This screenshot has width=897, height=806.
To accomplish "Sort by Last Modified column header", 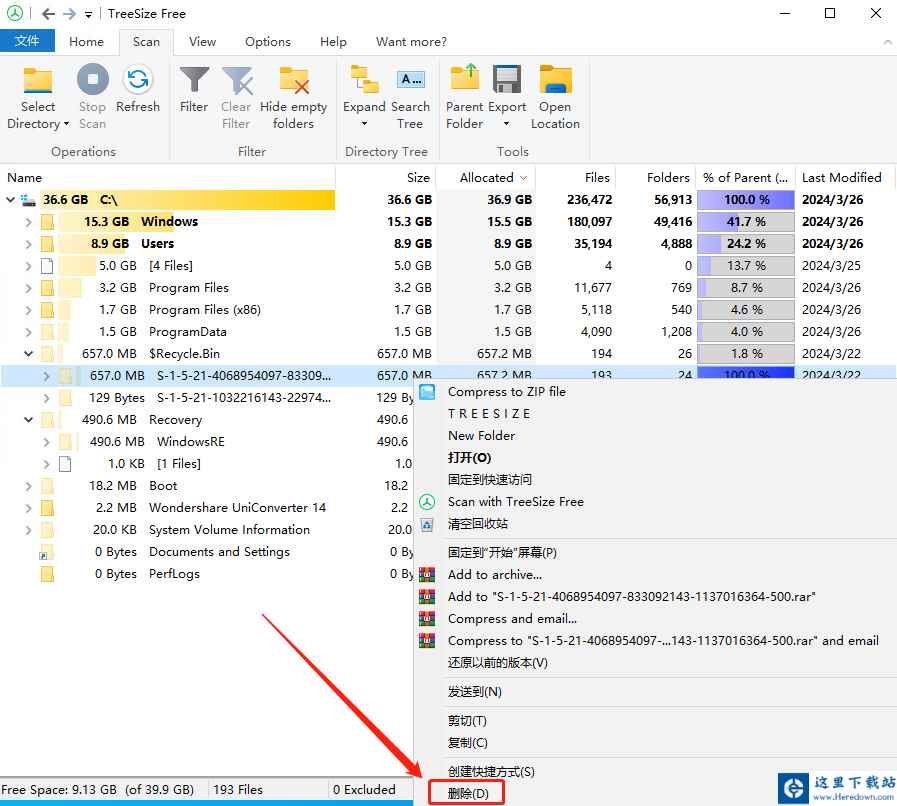I will (842, 178).
